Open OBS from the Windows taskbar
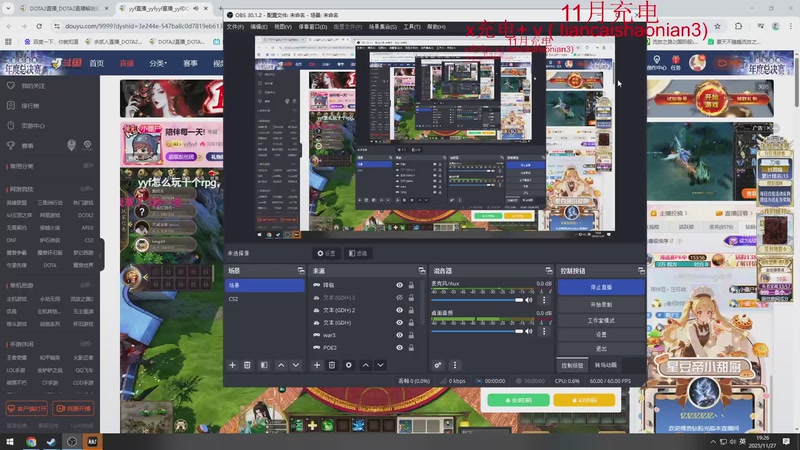 [x=71, y=442]
